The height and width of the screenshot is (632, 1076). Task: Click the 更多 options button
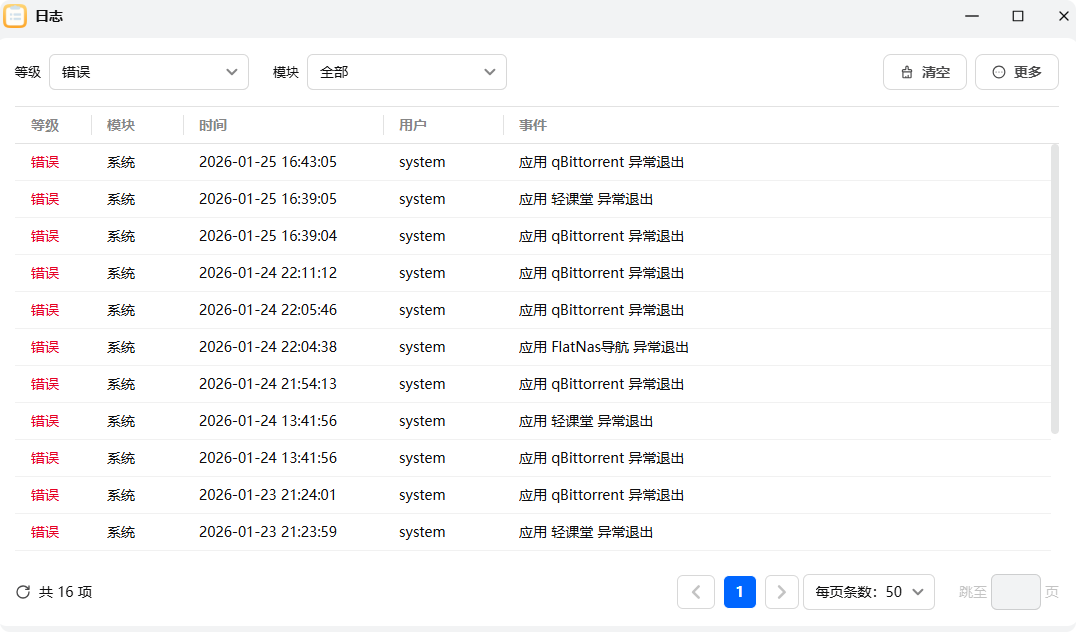(x=1016, y=71)
